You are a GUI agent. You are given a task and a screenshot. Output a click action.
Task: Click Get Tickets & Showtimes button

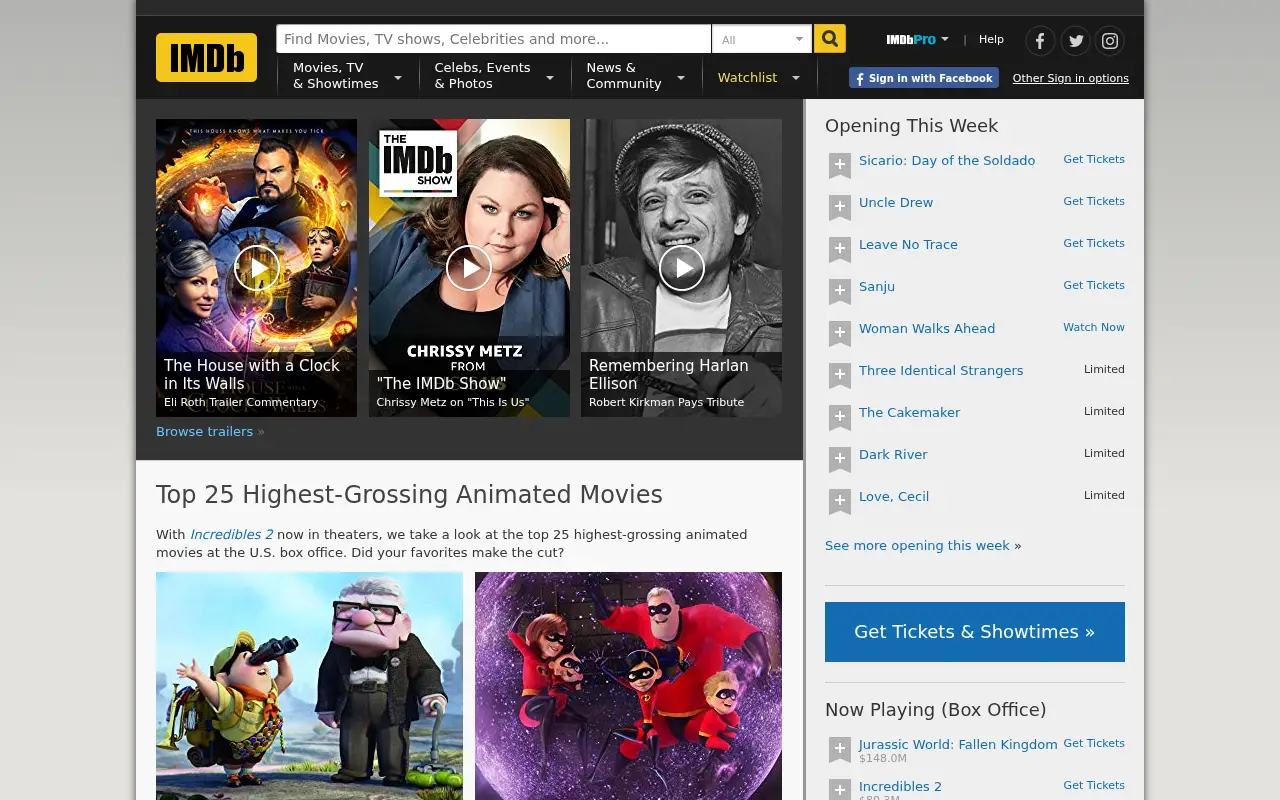(x=975, y=632)
